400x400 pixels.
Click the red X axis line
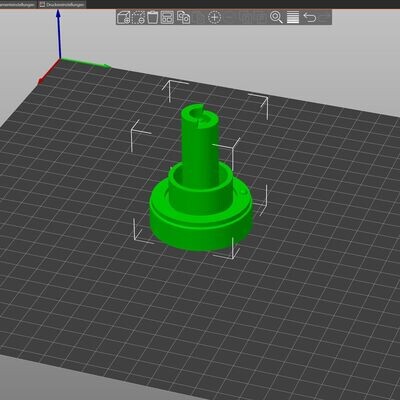point(48,72)
